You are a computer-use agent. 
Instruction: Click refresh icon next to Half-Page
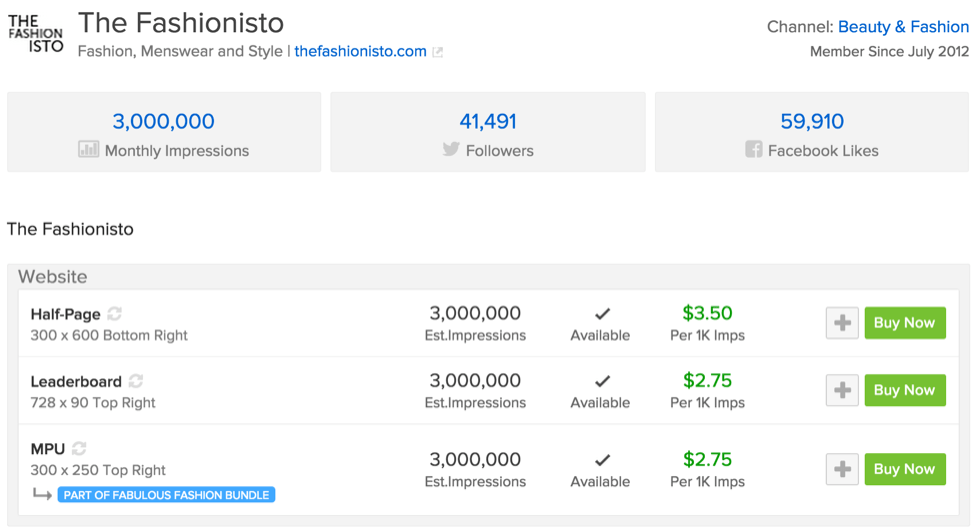pyautogui.click(x=114, y=313)
